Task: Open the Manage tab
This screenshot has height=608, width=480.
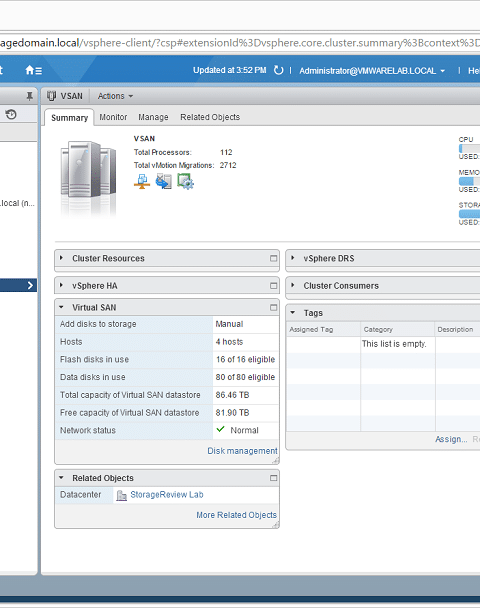Action: (x=153, y=117)
